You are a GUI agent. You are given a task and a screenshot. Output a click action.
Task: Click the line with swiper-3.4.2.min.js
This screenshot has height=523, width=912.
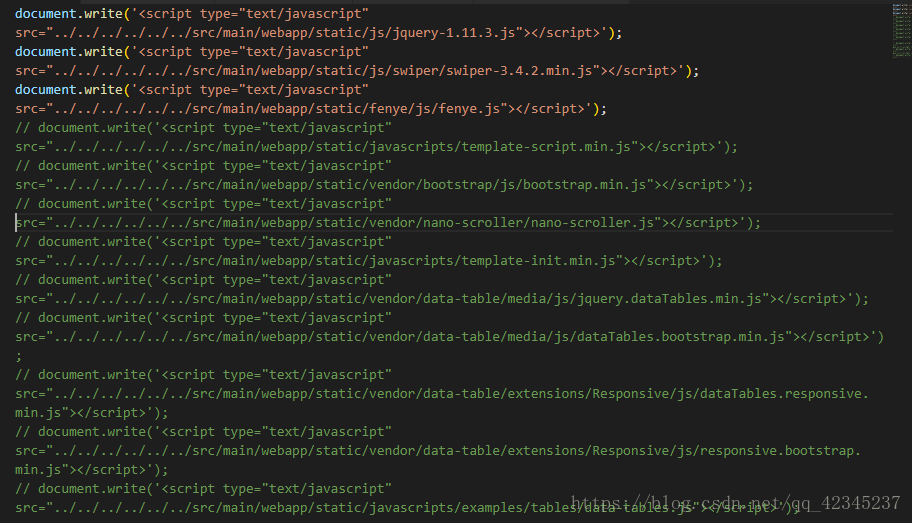pos(357,70)
